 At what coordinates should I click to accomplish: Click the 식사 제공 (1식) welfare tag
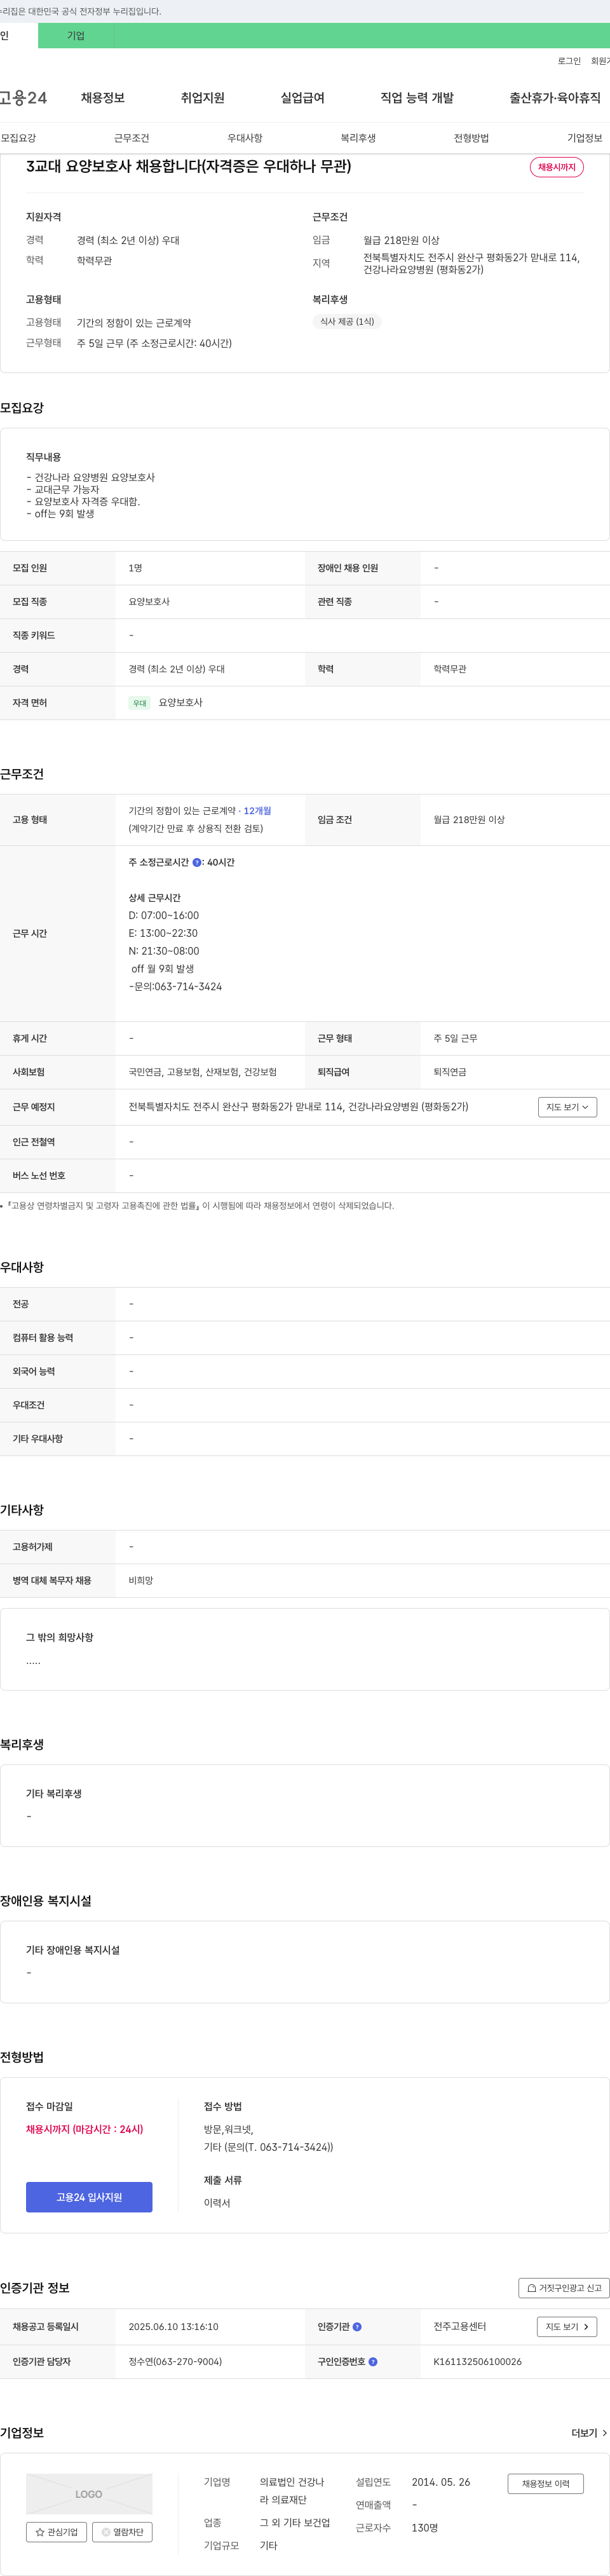coord(347,322)
